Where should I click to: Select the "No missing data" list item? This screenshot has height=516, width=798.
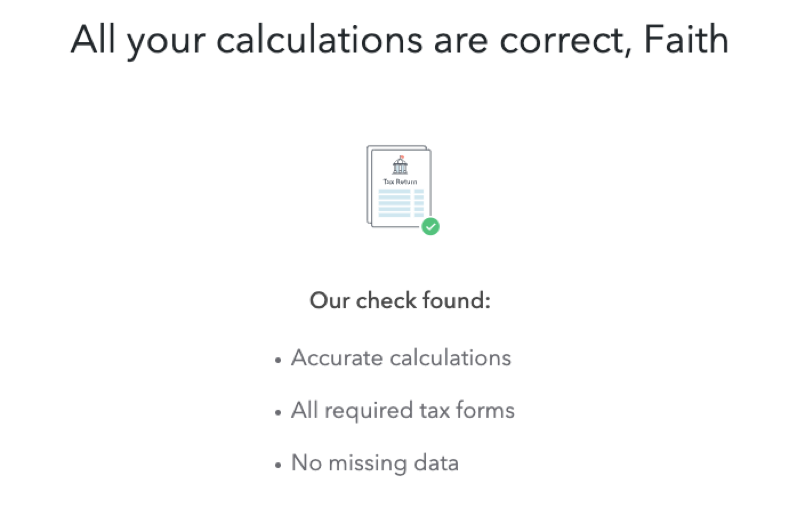[374, 464]
